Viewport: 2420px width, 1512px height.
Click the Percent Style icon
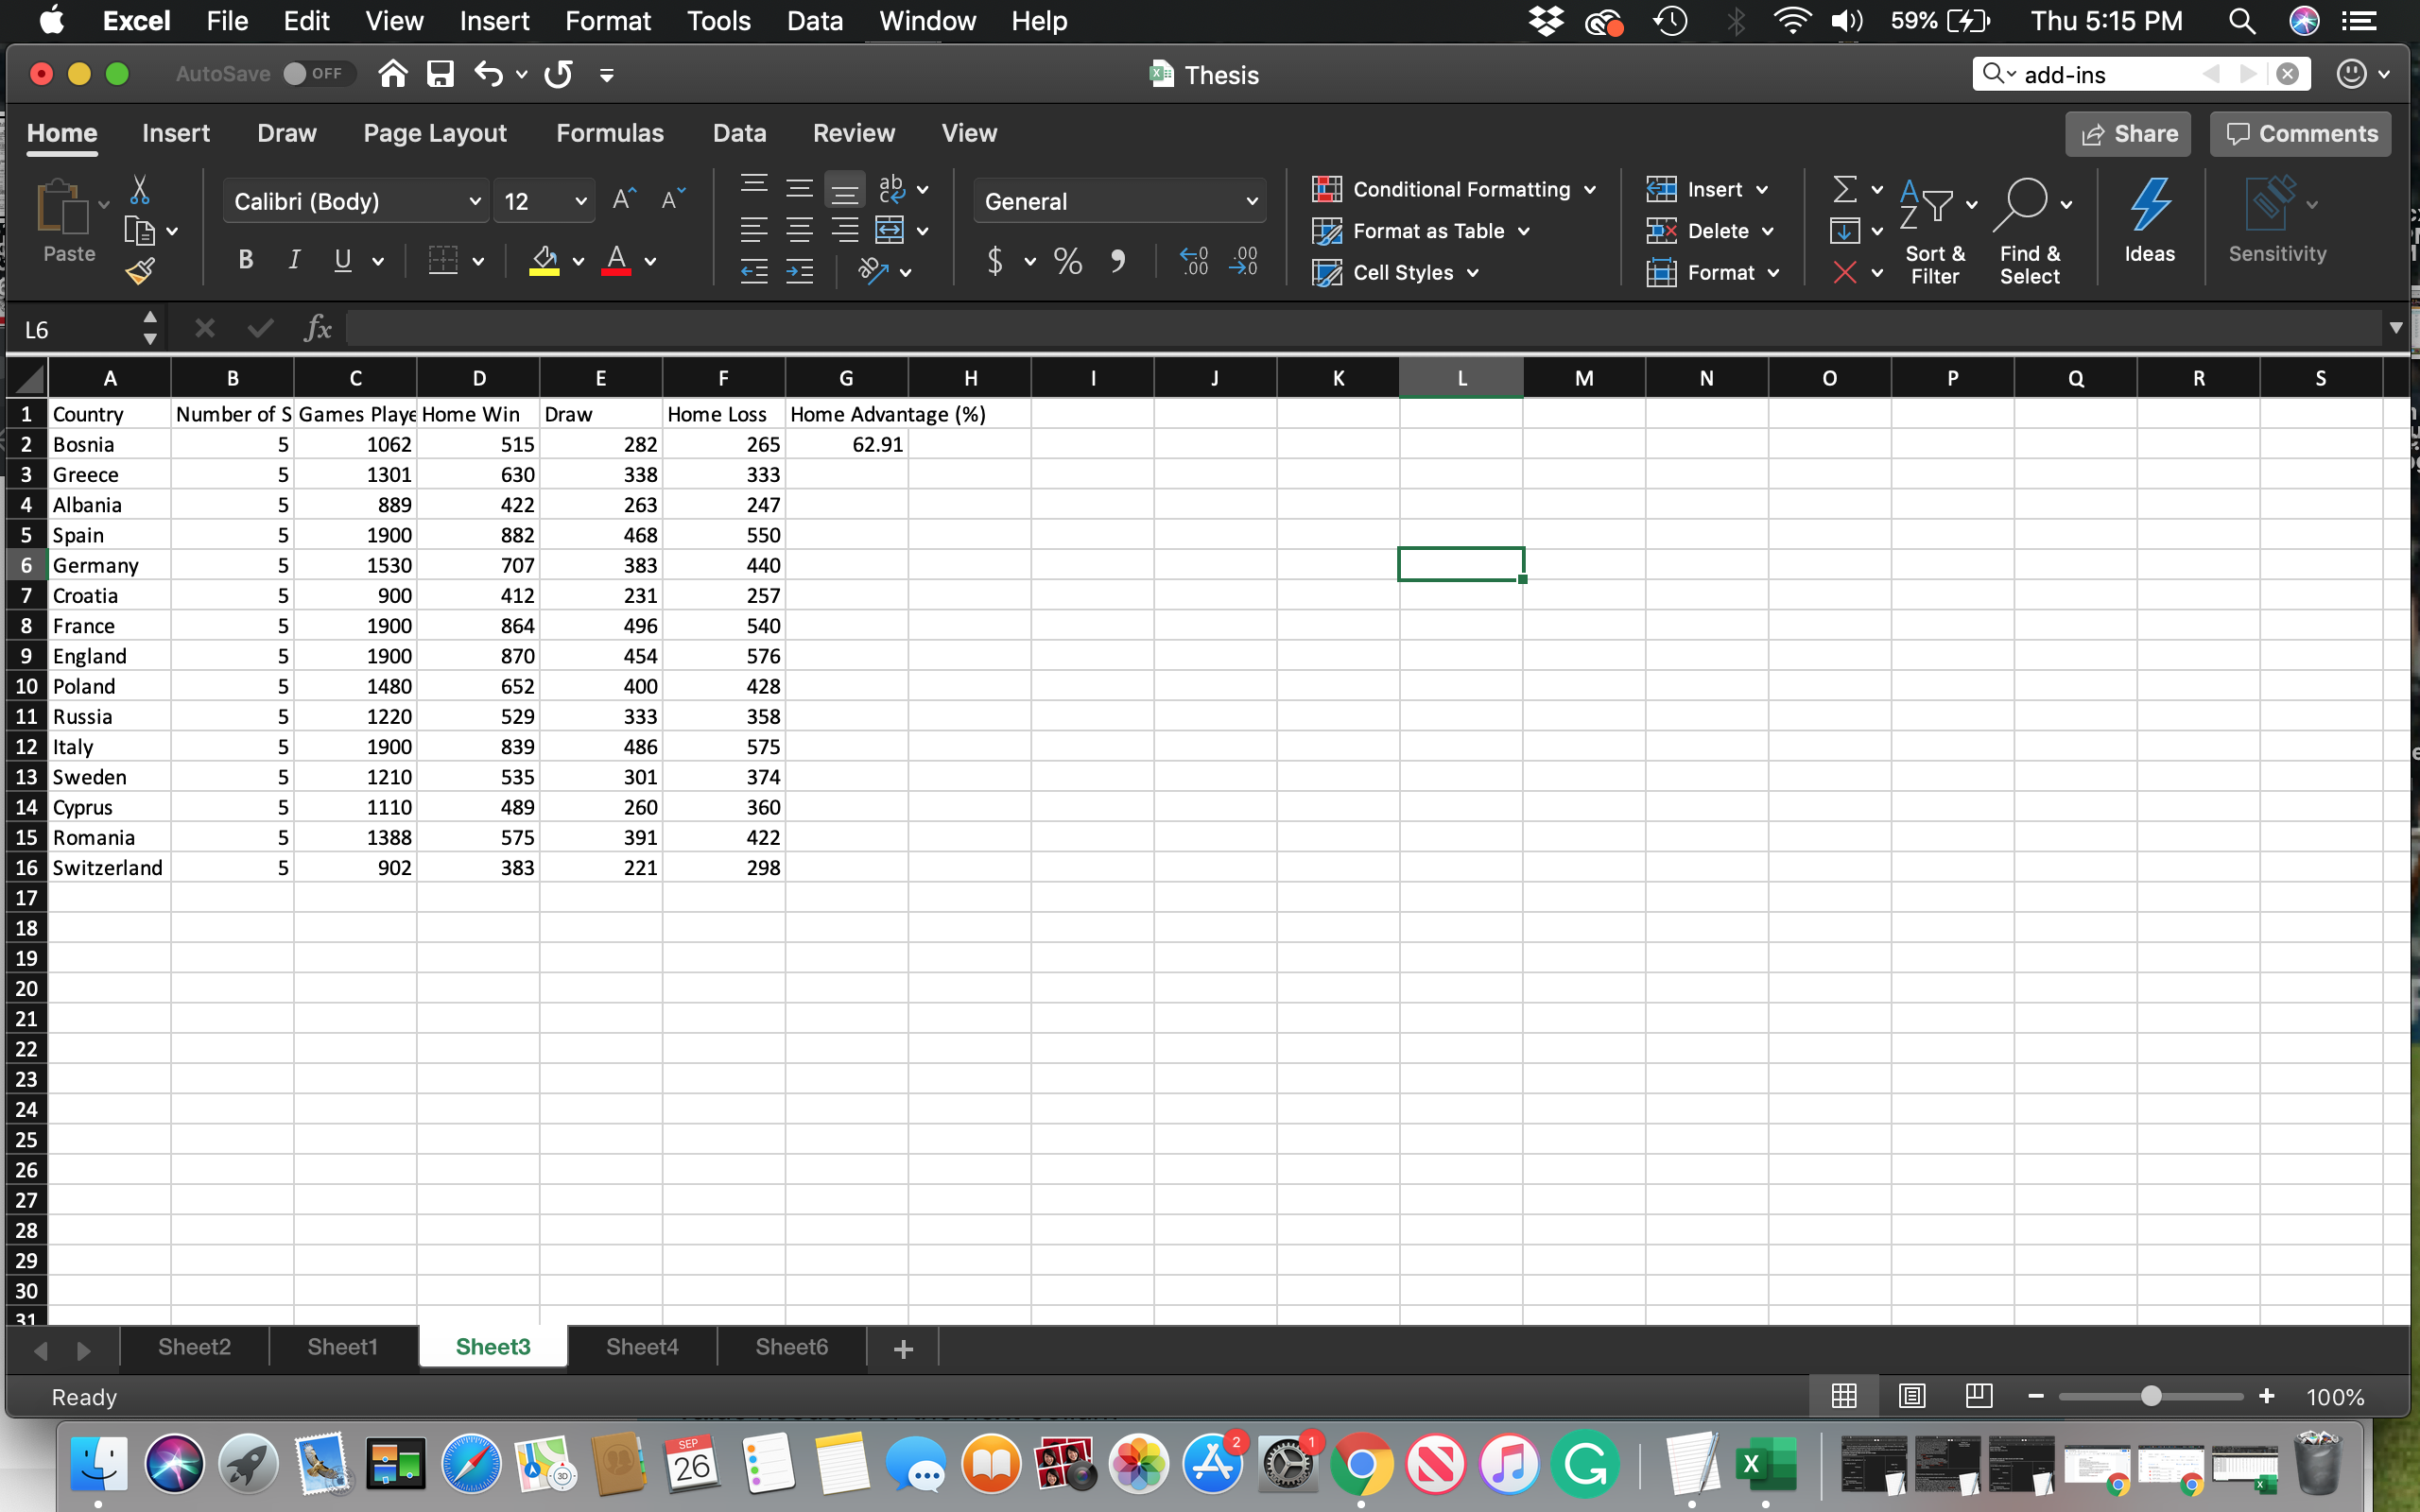[1068, 261]
